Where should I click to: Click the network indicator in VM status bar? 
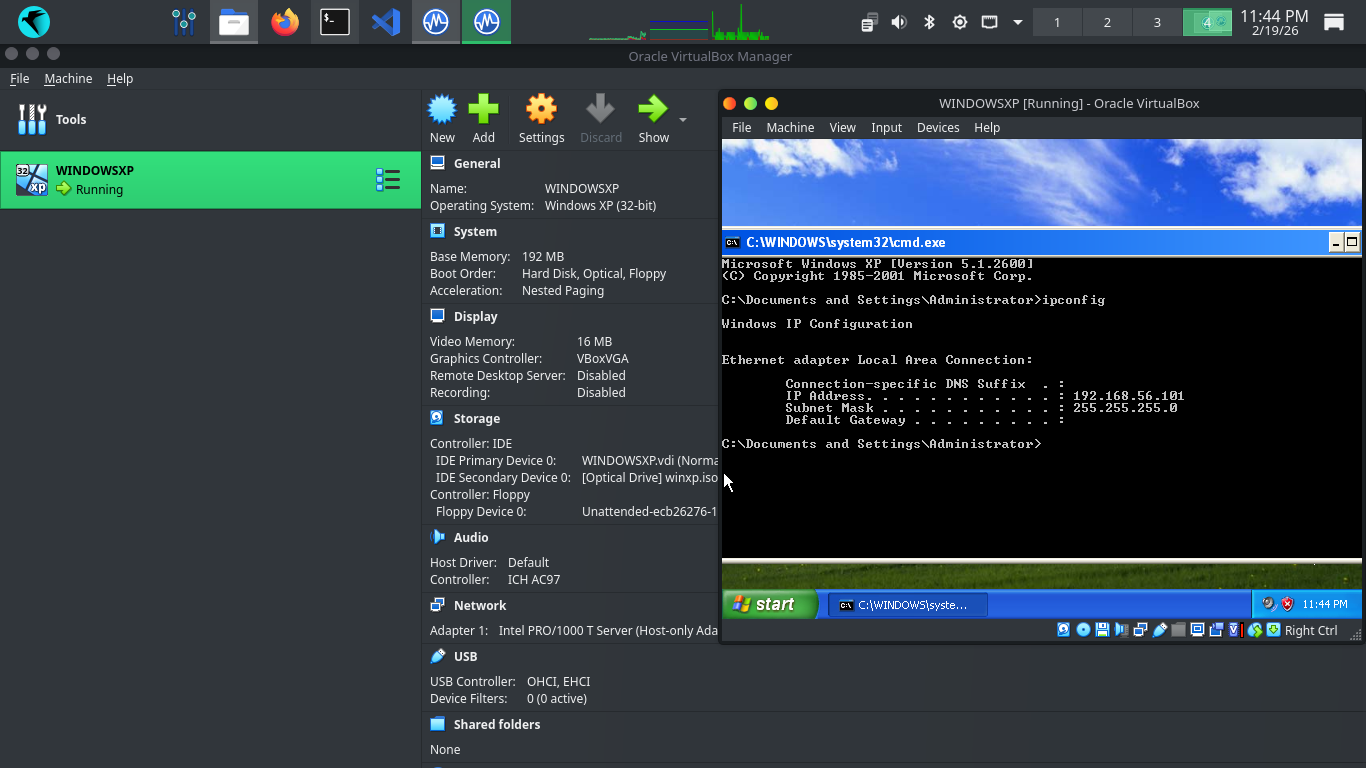pyautogui.click(x=1140, y=630)
